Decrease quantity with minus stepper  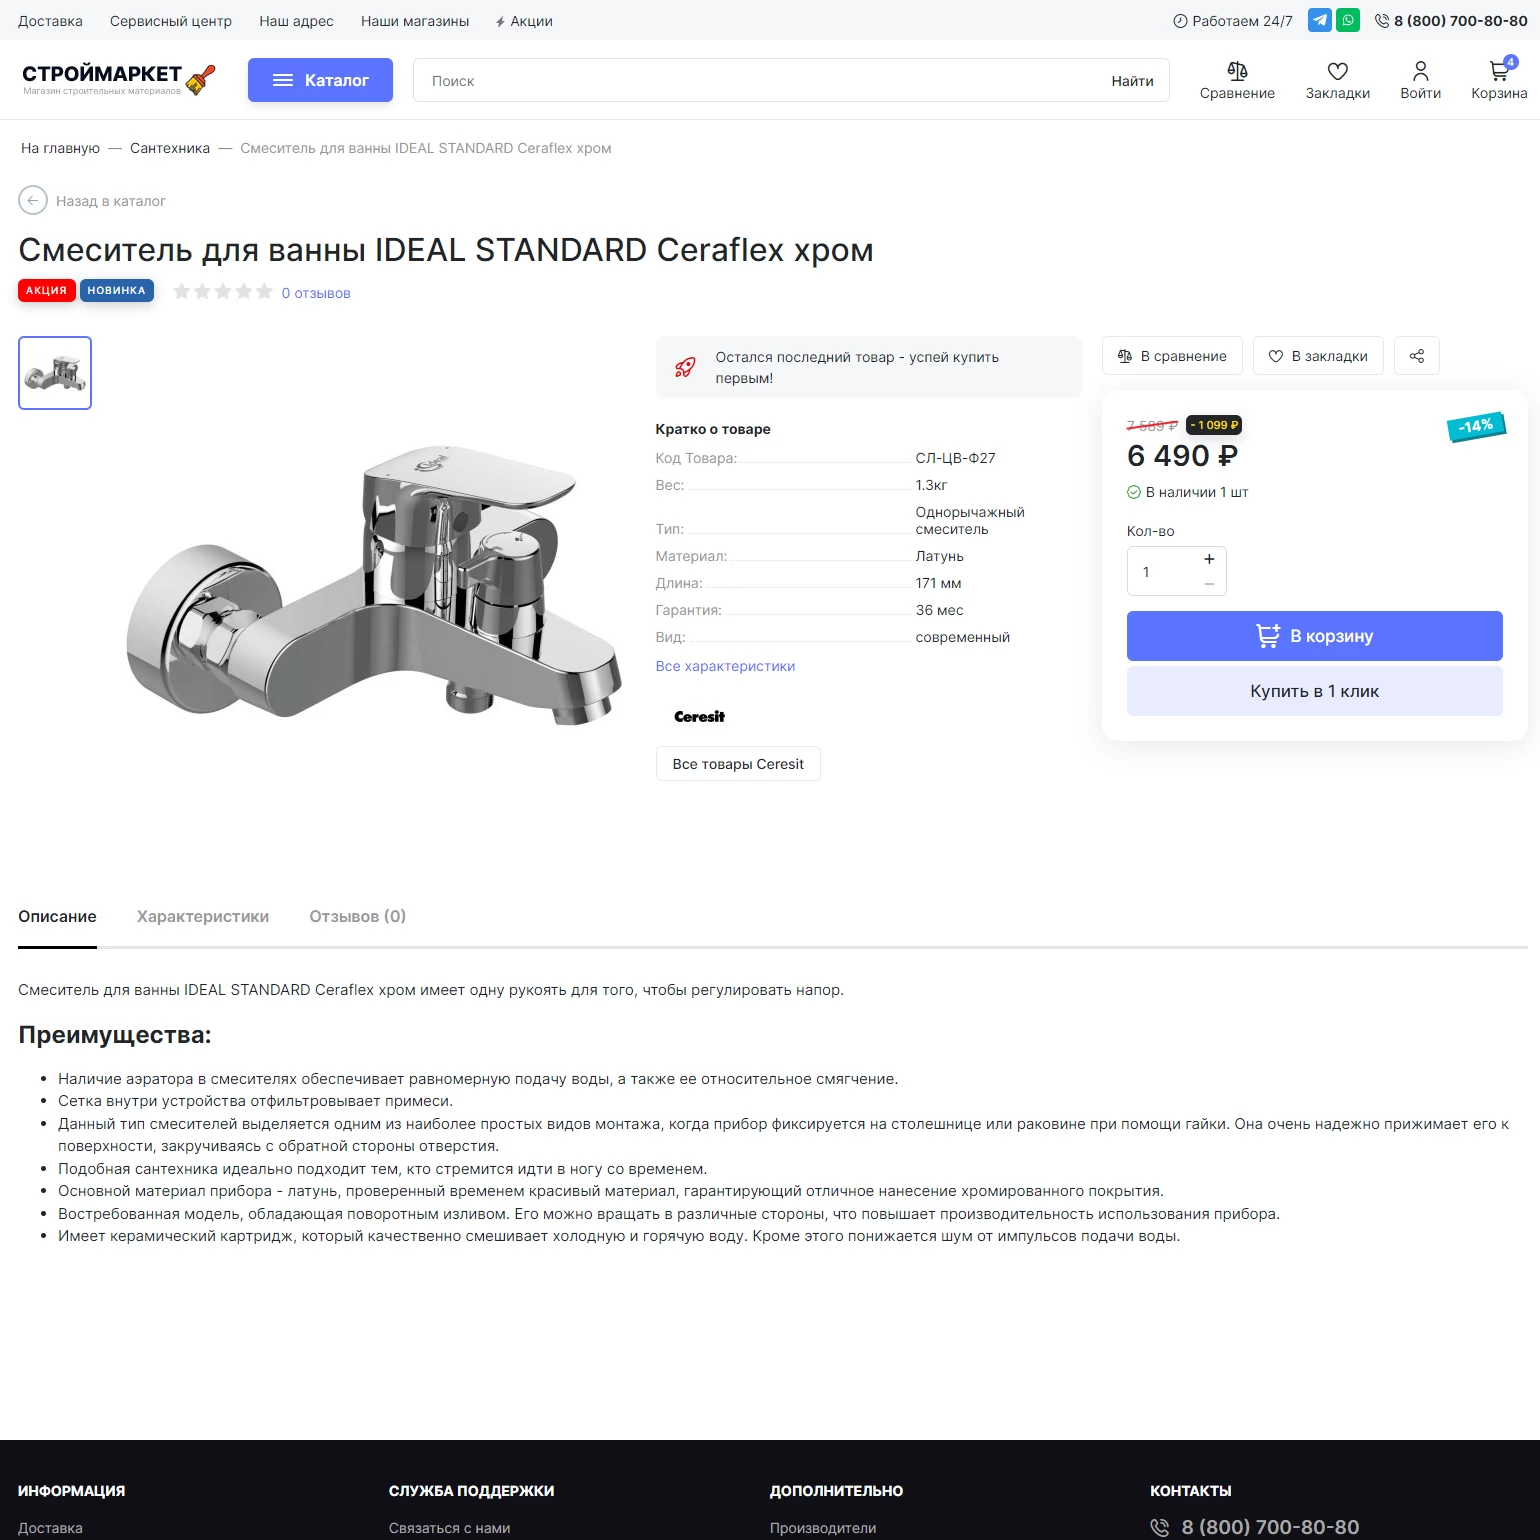click(1209, 584)
